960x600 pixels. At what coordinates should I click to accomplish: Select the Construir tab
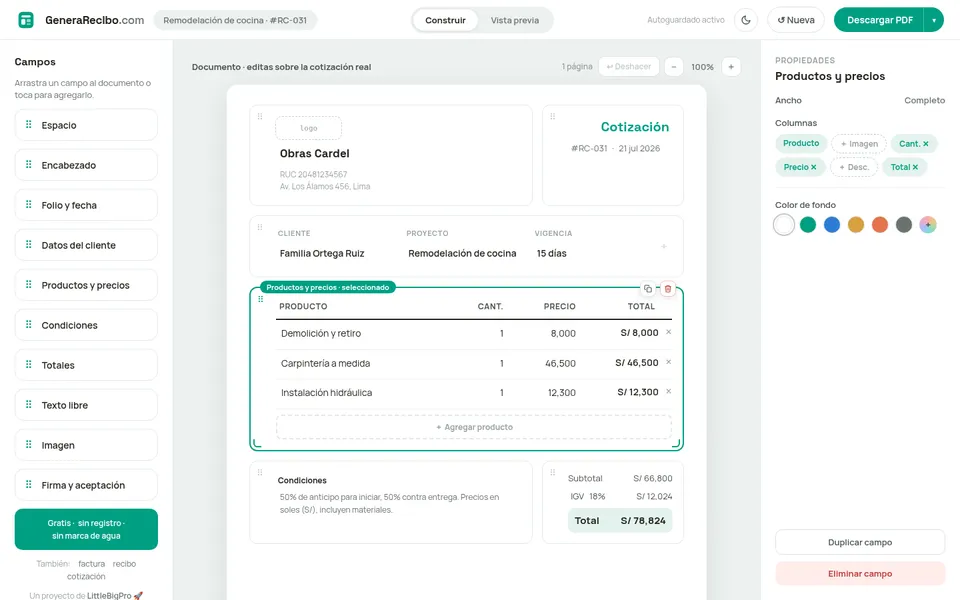445,20
